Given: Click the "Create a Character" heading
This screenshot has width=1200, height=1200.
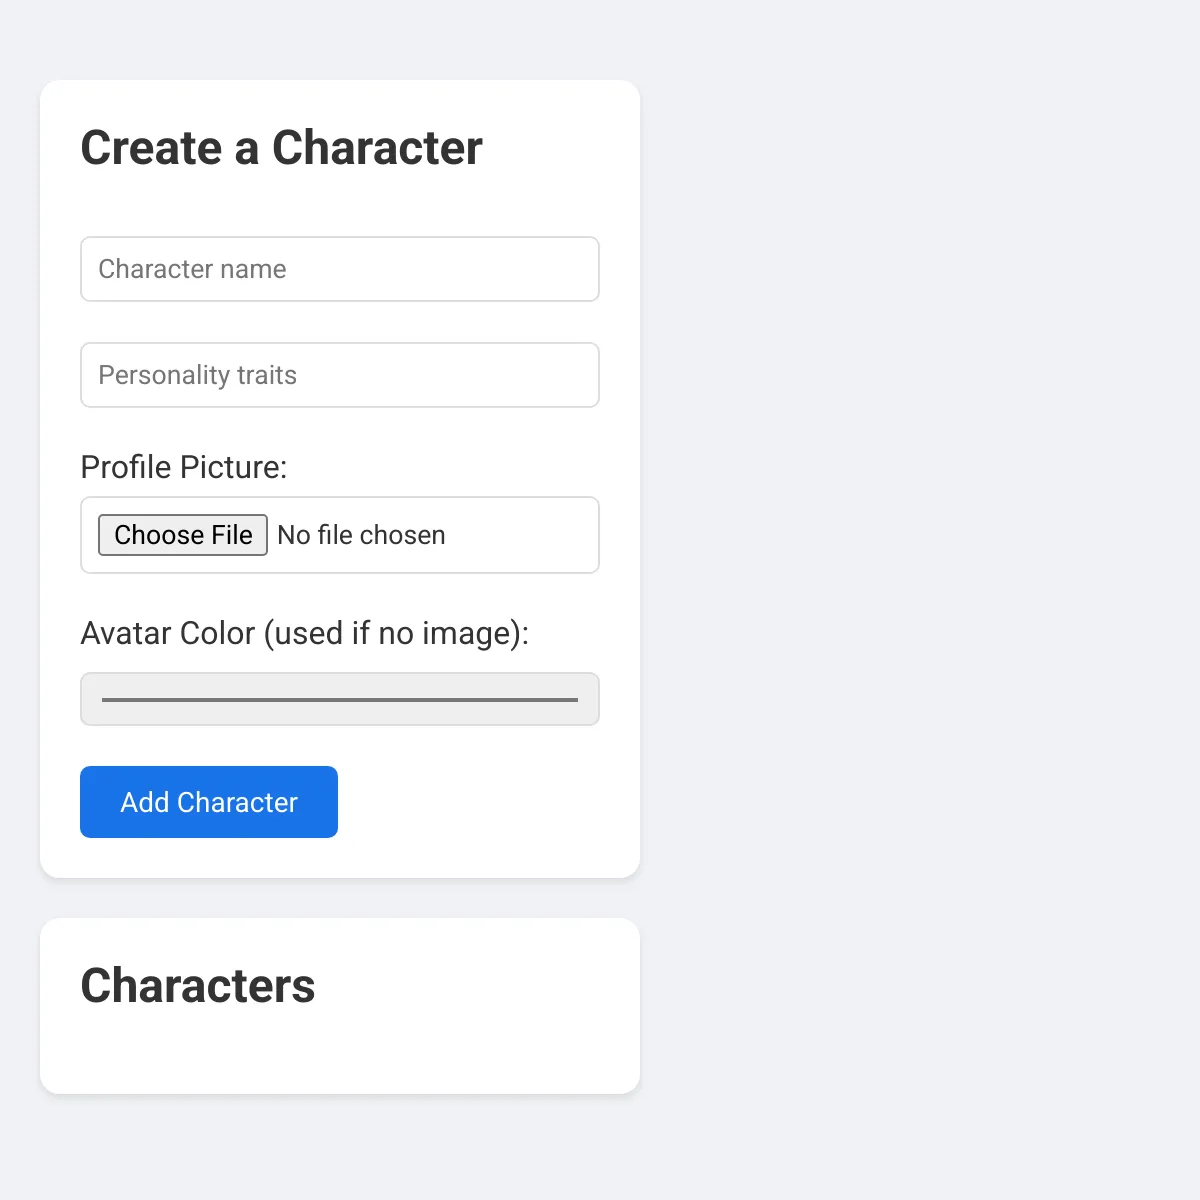Looking at the screenshot, I should (x=281, y=148).
